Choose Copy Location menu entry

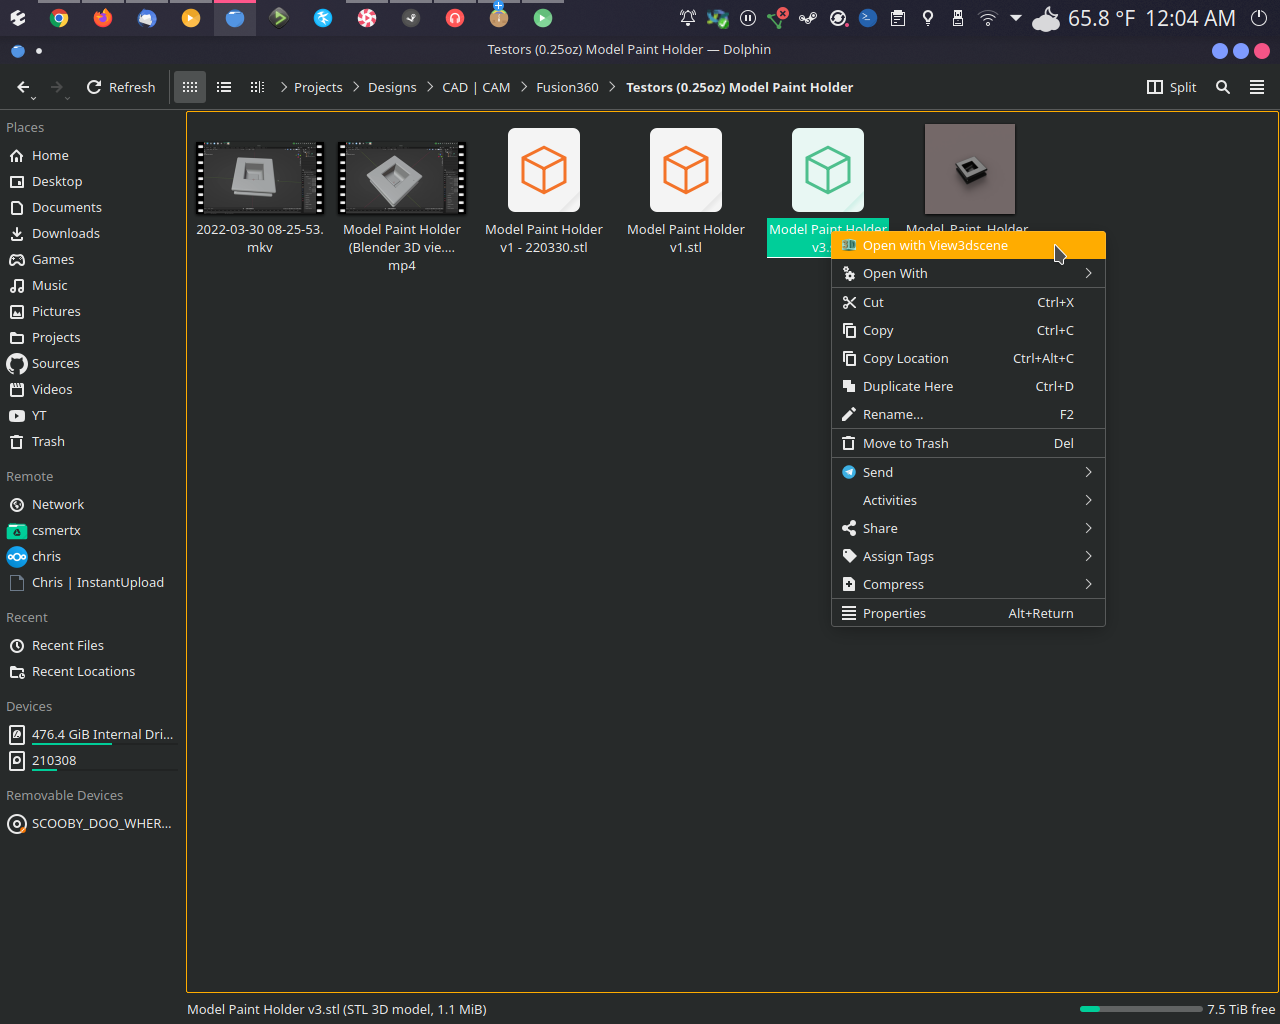tap(968, 359)
